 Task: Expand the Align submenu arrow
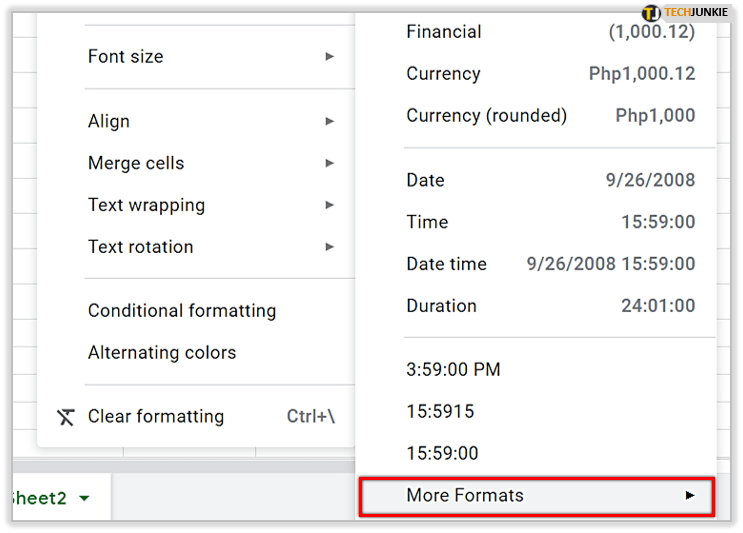point(329,121)
